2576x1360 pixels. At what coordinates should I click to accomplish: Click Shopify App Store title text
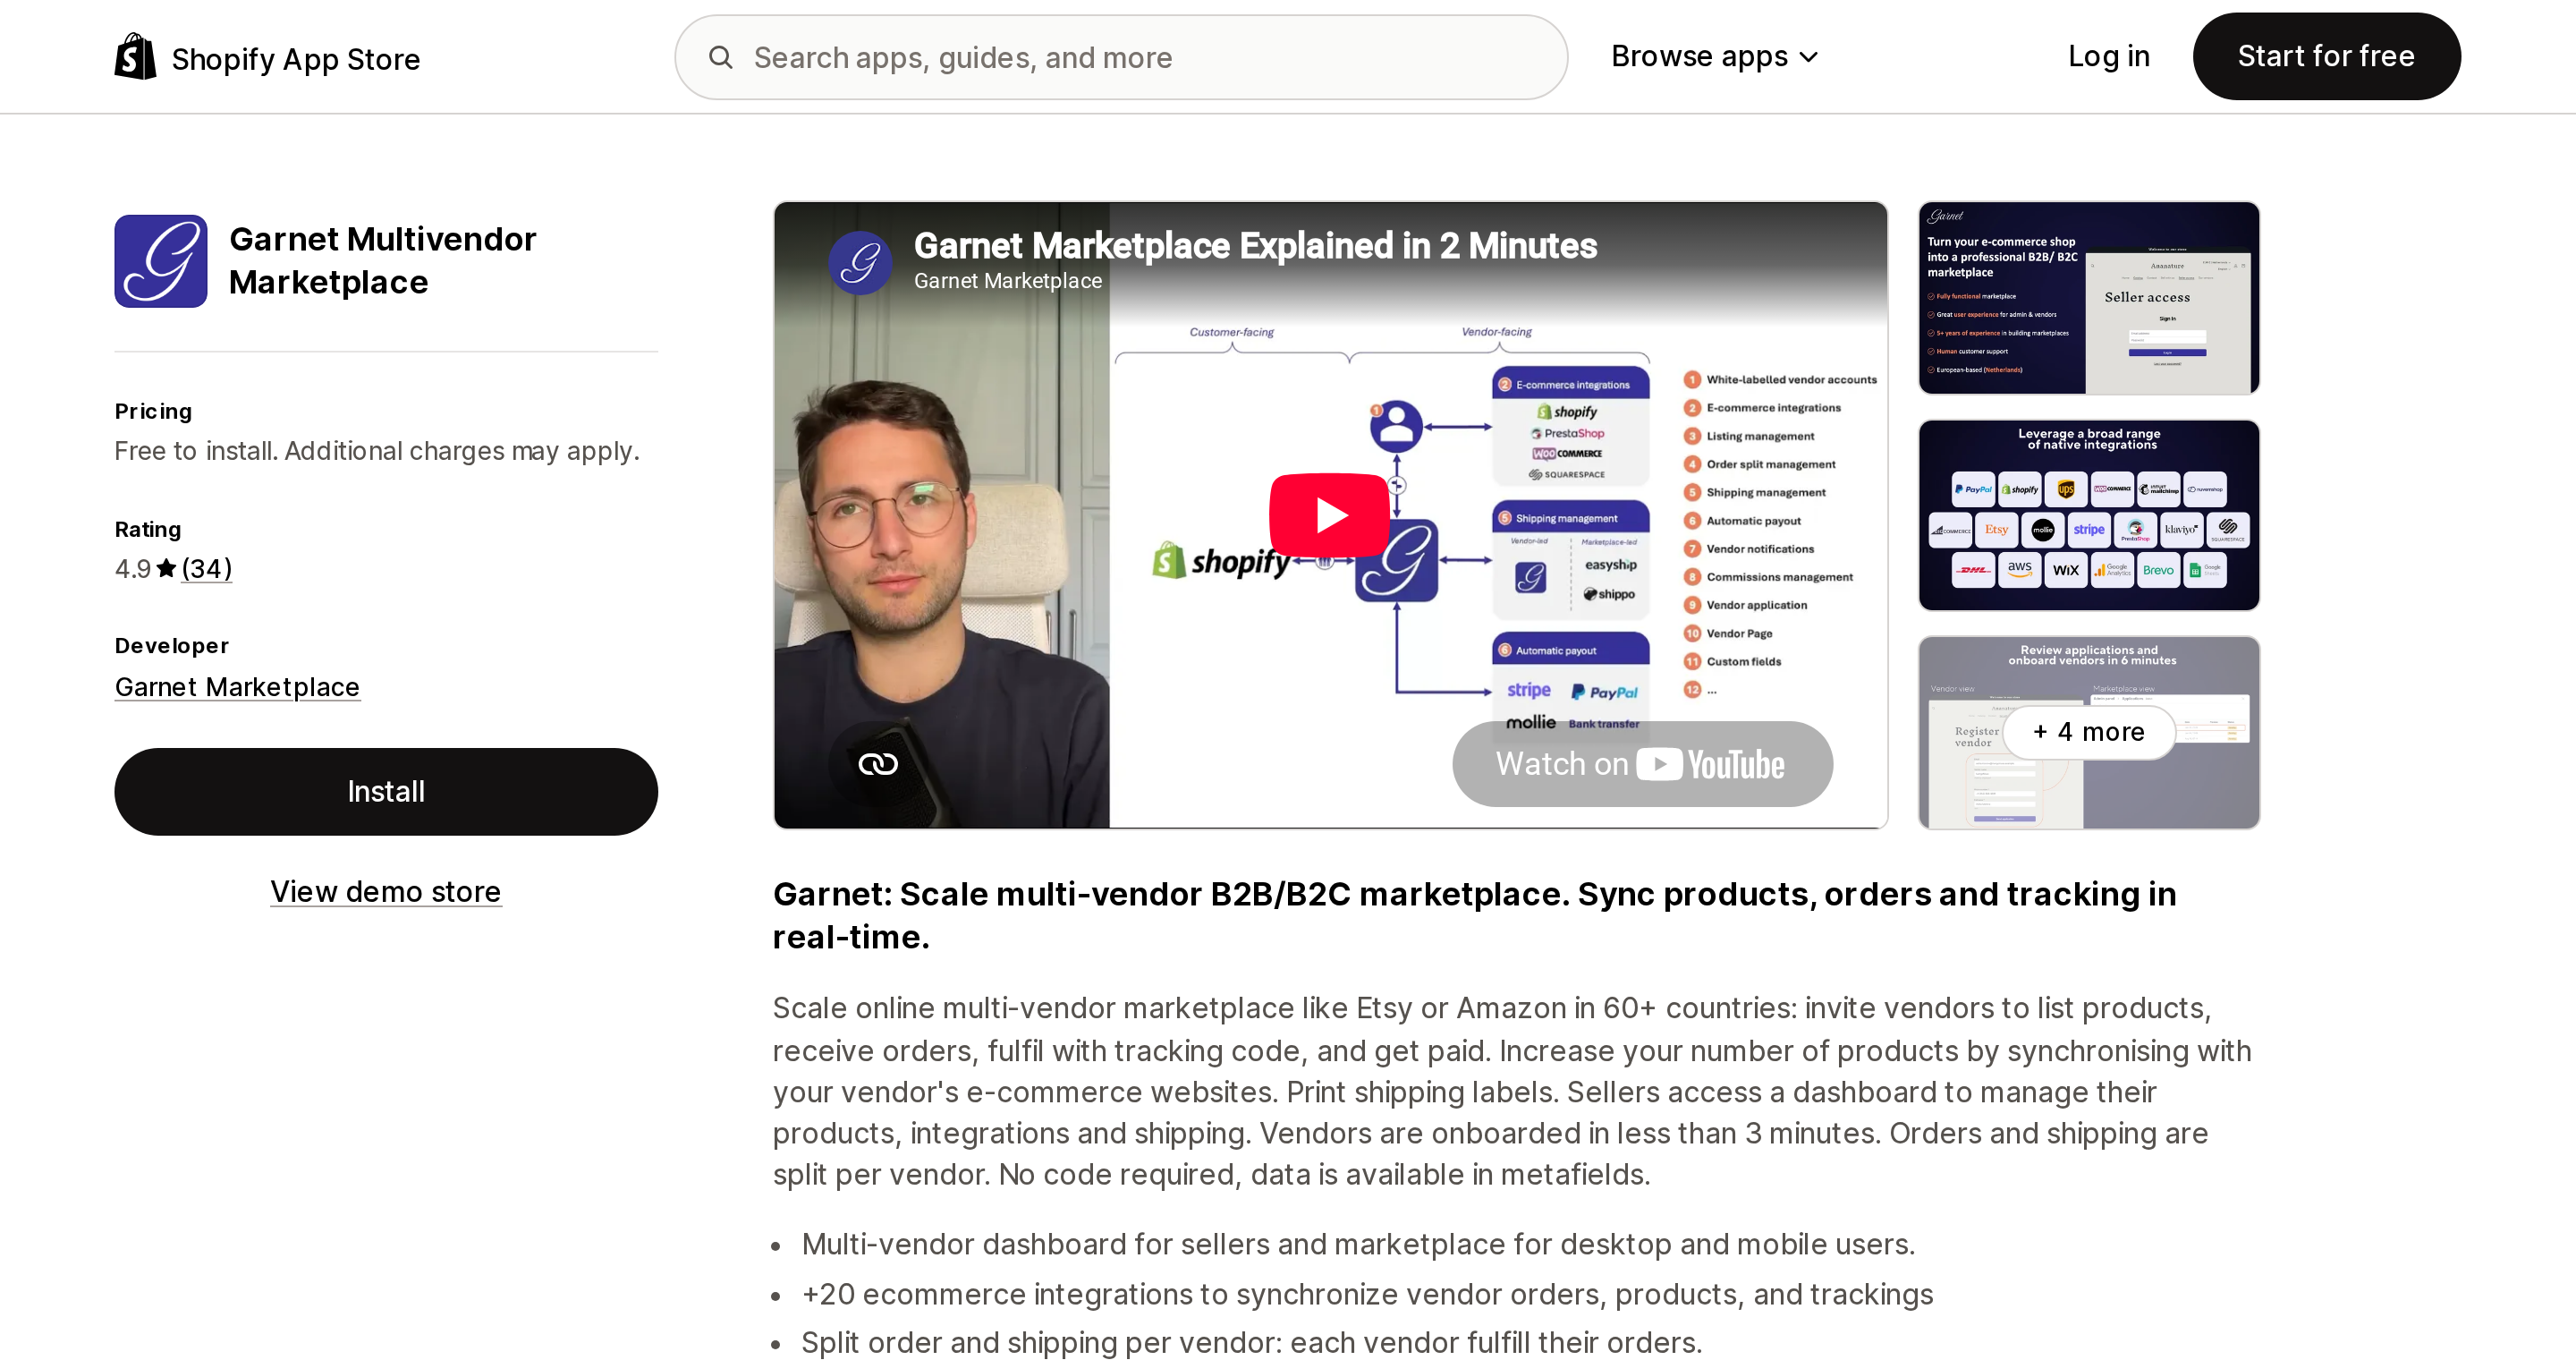pyautogui.click(x=296, y=59)
